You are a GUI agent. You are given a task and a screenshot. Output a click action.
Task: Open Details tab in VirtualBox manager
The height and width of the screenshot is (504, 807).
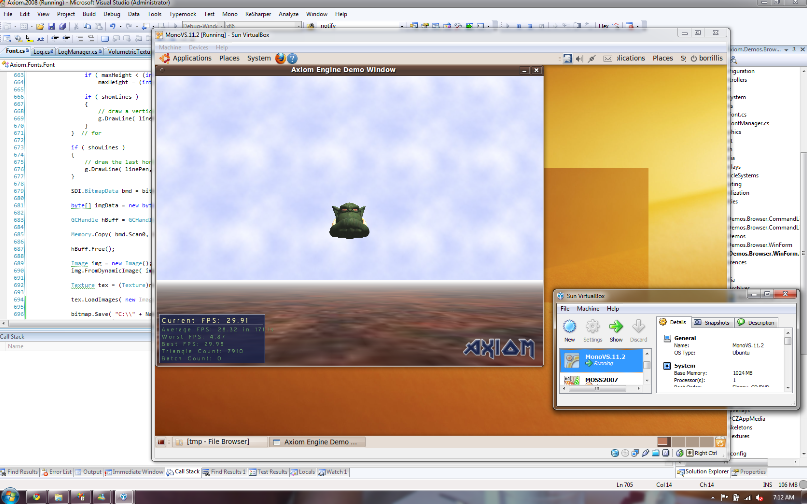click(674, 322)
